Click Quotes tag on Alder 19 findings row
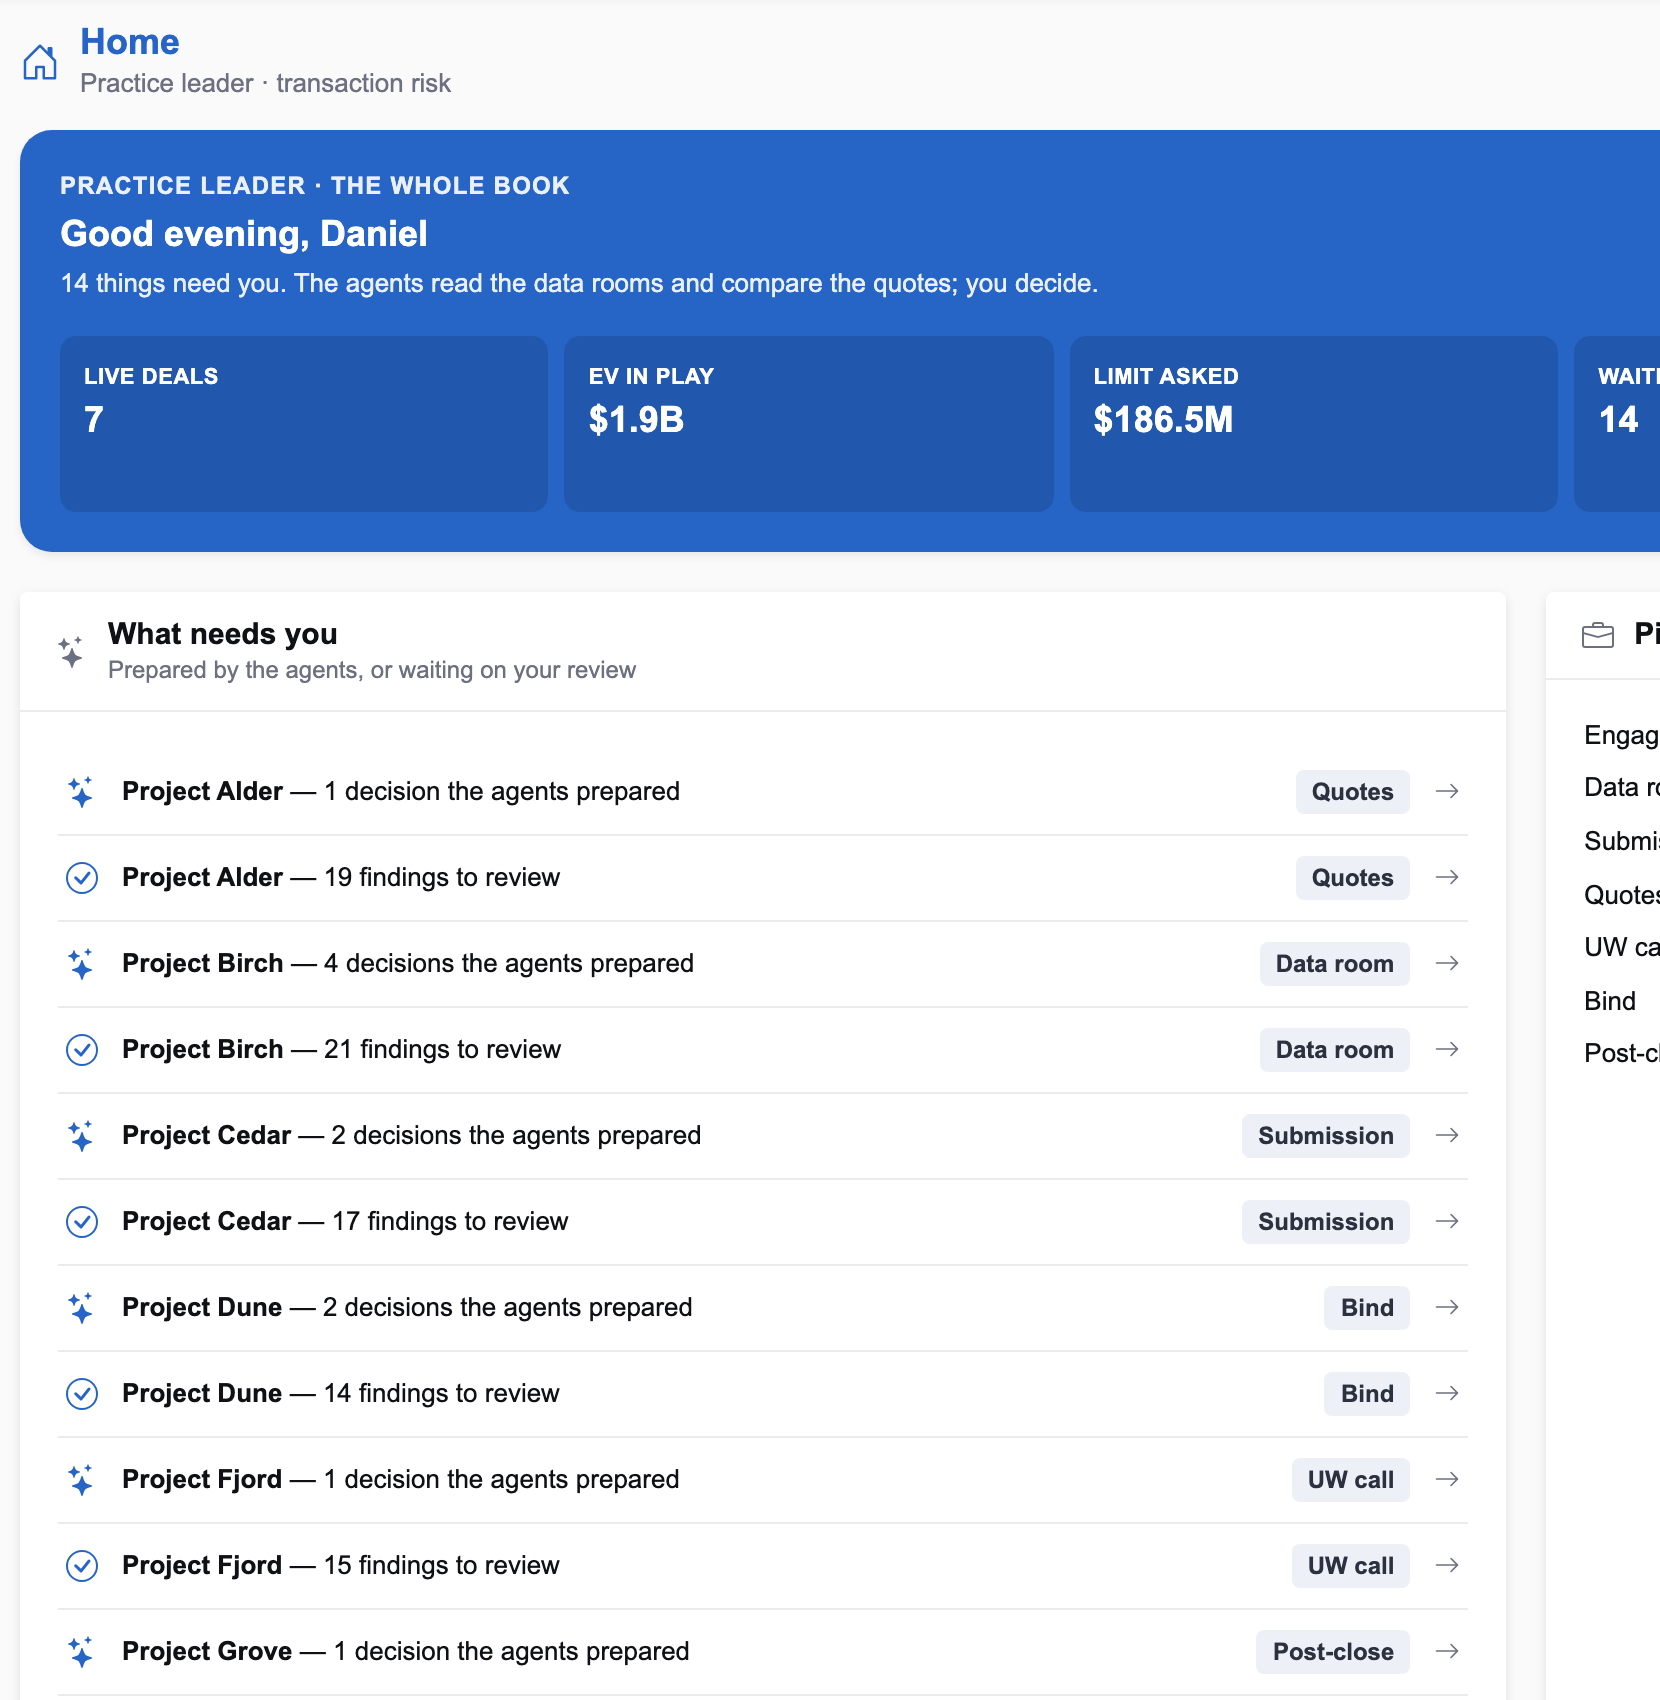This screenshot has width=1660, height=1700. click(x=1352, y=878)
